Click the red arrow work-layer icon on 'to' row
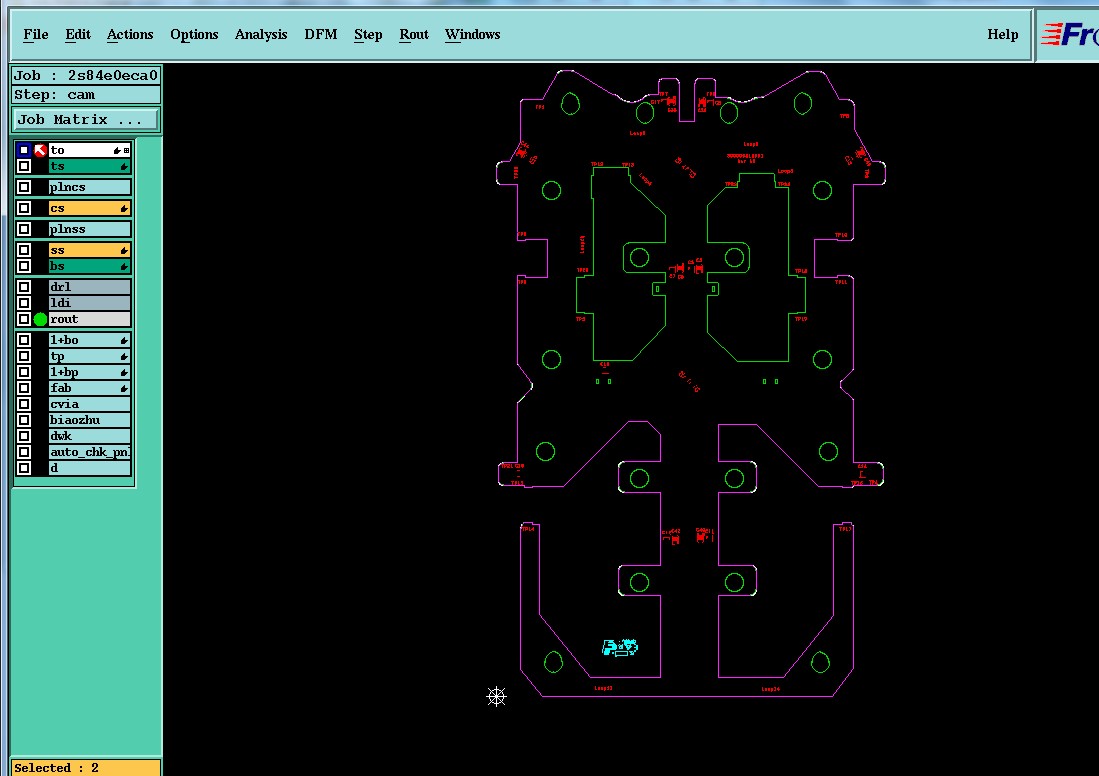 [x=40, y=150]
